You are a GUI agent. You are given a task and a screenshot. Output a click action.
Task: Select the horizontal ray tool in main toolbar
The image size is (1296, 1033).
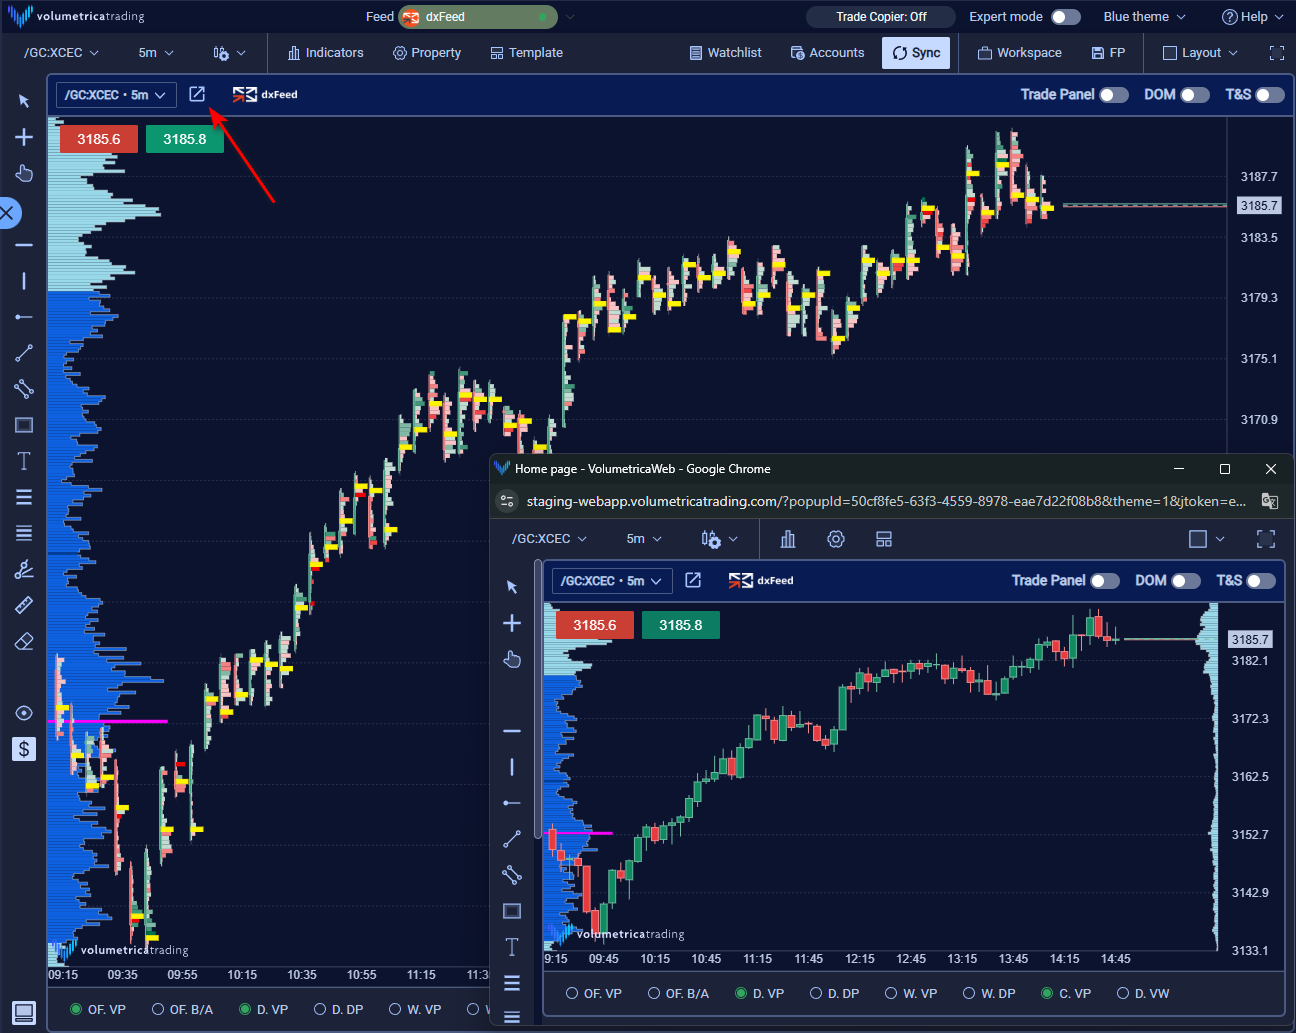(24, 317)
